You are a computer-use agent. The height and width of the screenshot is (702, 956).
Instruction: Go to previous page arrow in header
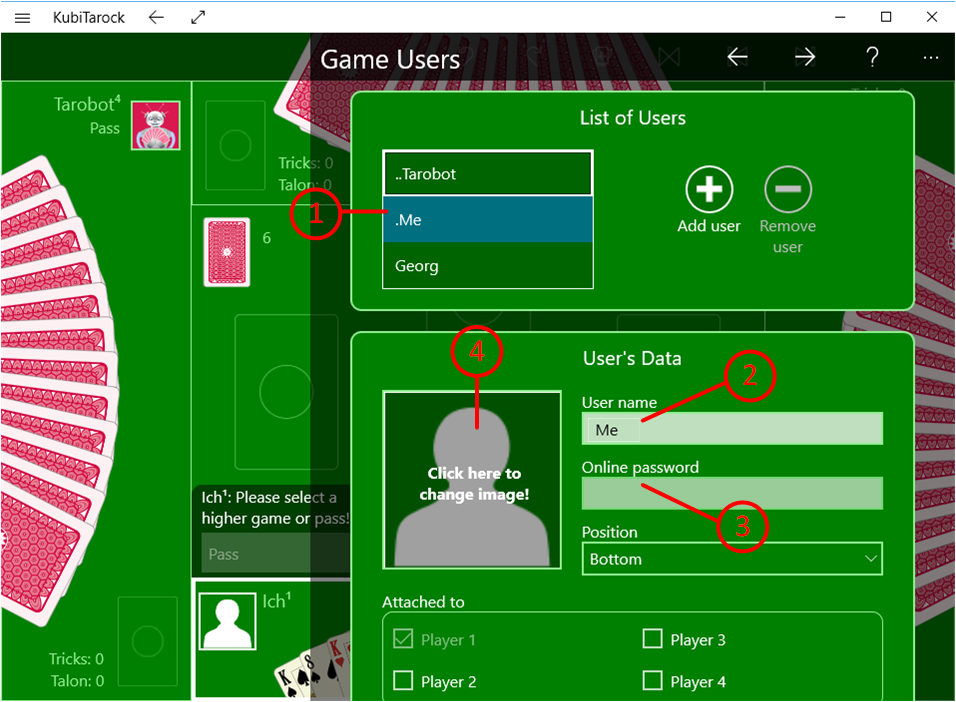click(737, 58)
